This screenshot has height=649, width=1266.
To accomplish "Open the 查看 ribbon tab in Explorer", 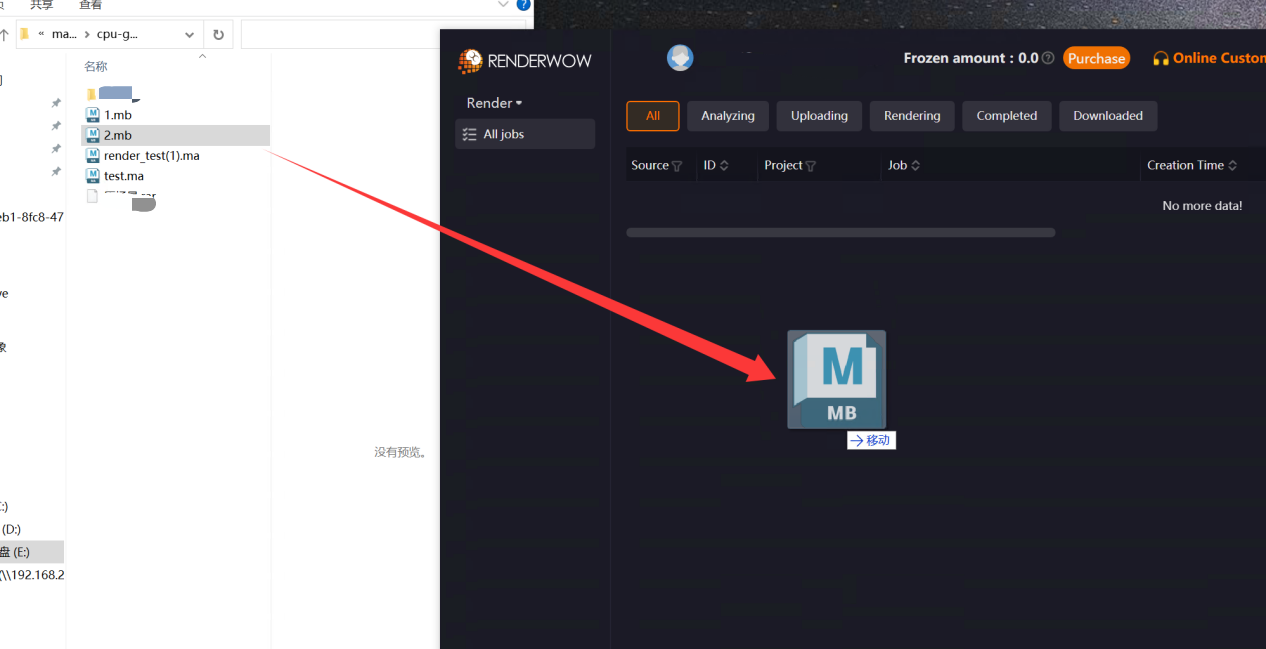I will (90, 5).
